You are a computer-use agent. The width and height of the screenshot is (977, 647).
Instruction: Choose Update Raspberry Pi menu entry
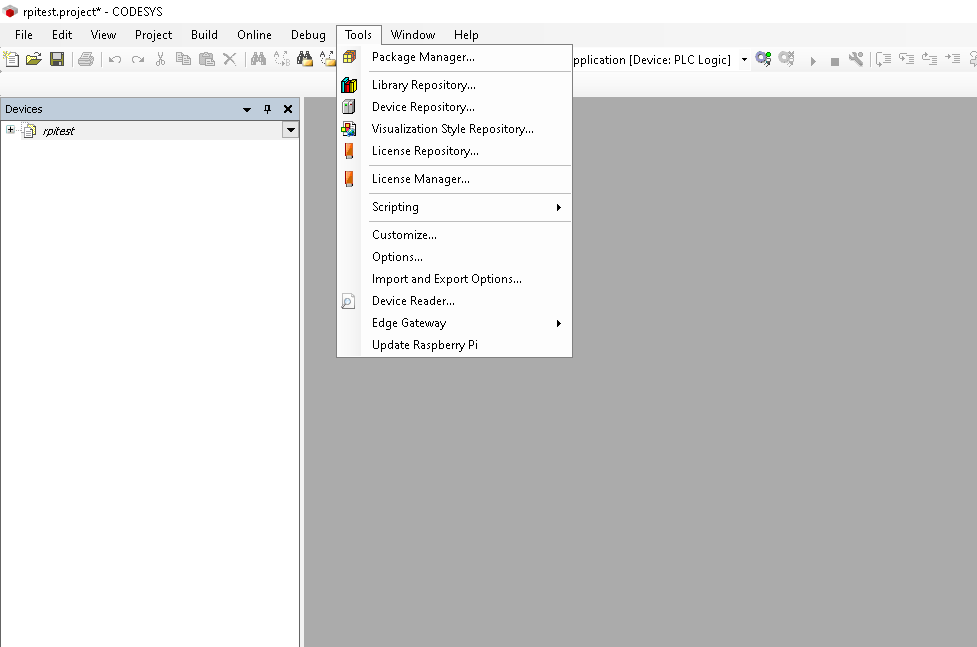click(x=454, y=345)
